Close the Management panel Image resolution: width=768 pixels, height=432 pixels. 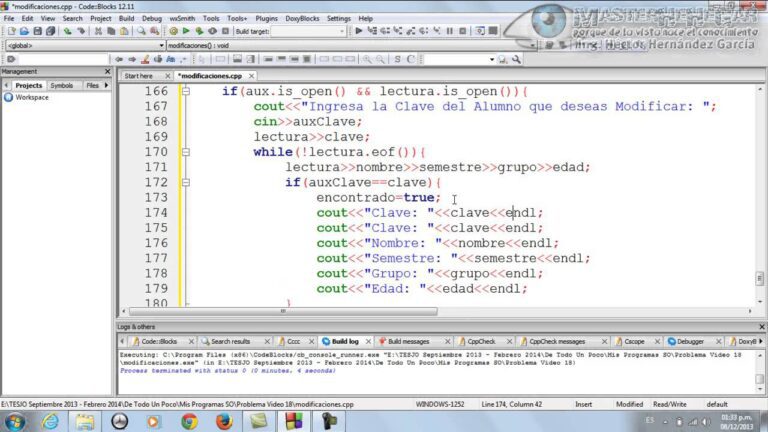pos(108,72)
